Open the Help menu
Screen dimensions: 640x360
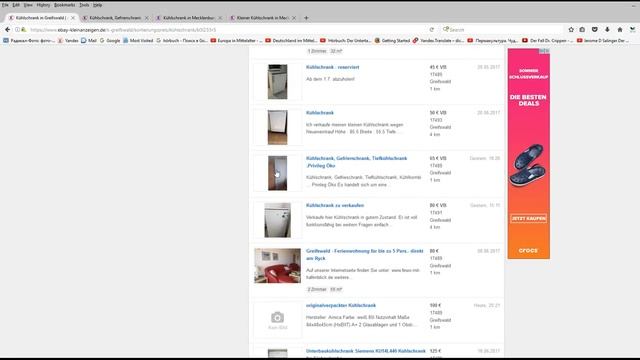point(97,5)
